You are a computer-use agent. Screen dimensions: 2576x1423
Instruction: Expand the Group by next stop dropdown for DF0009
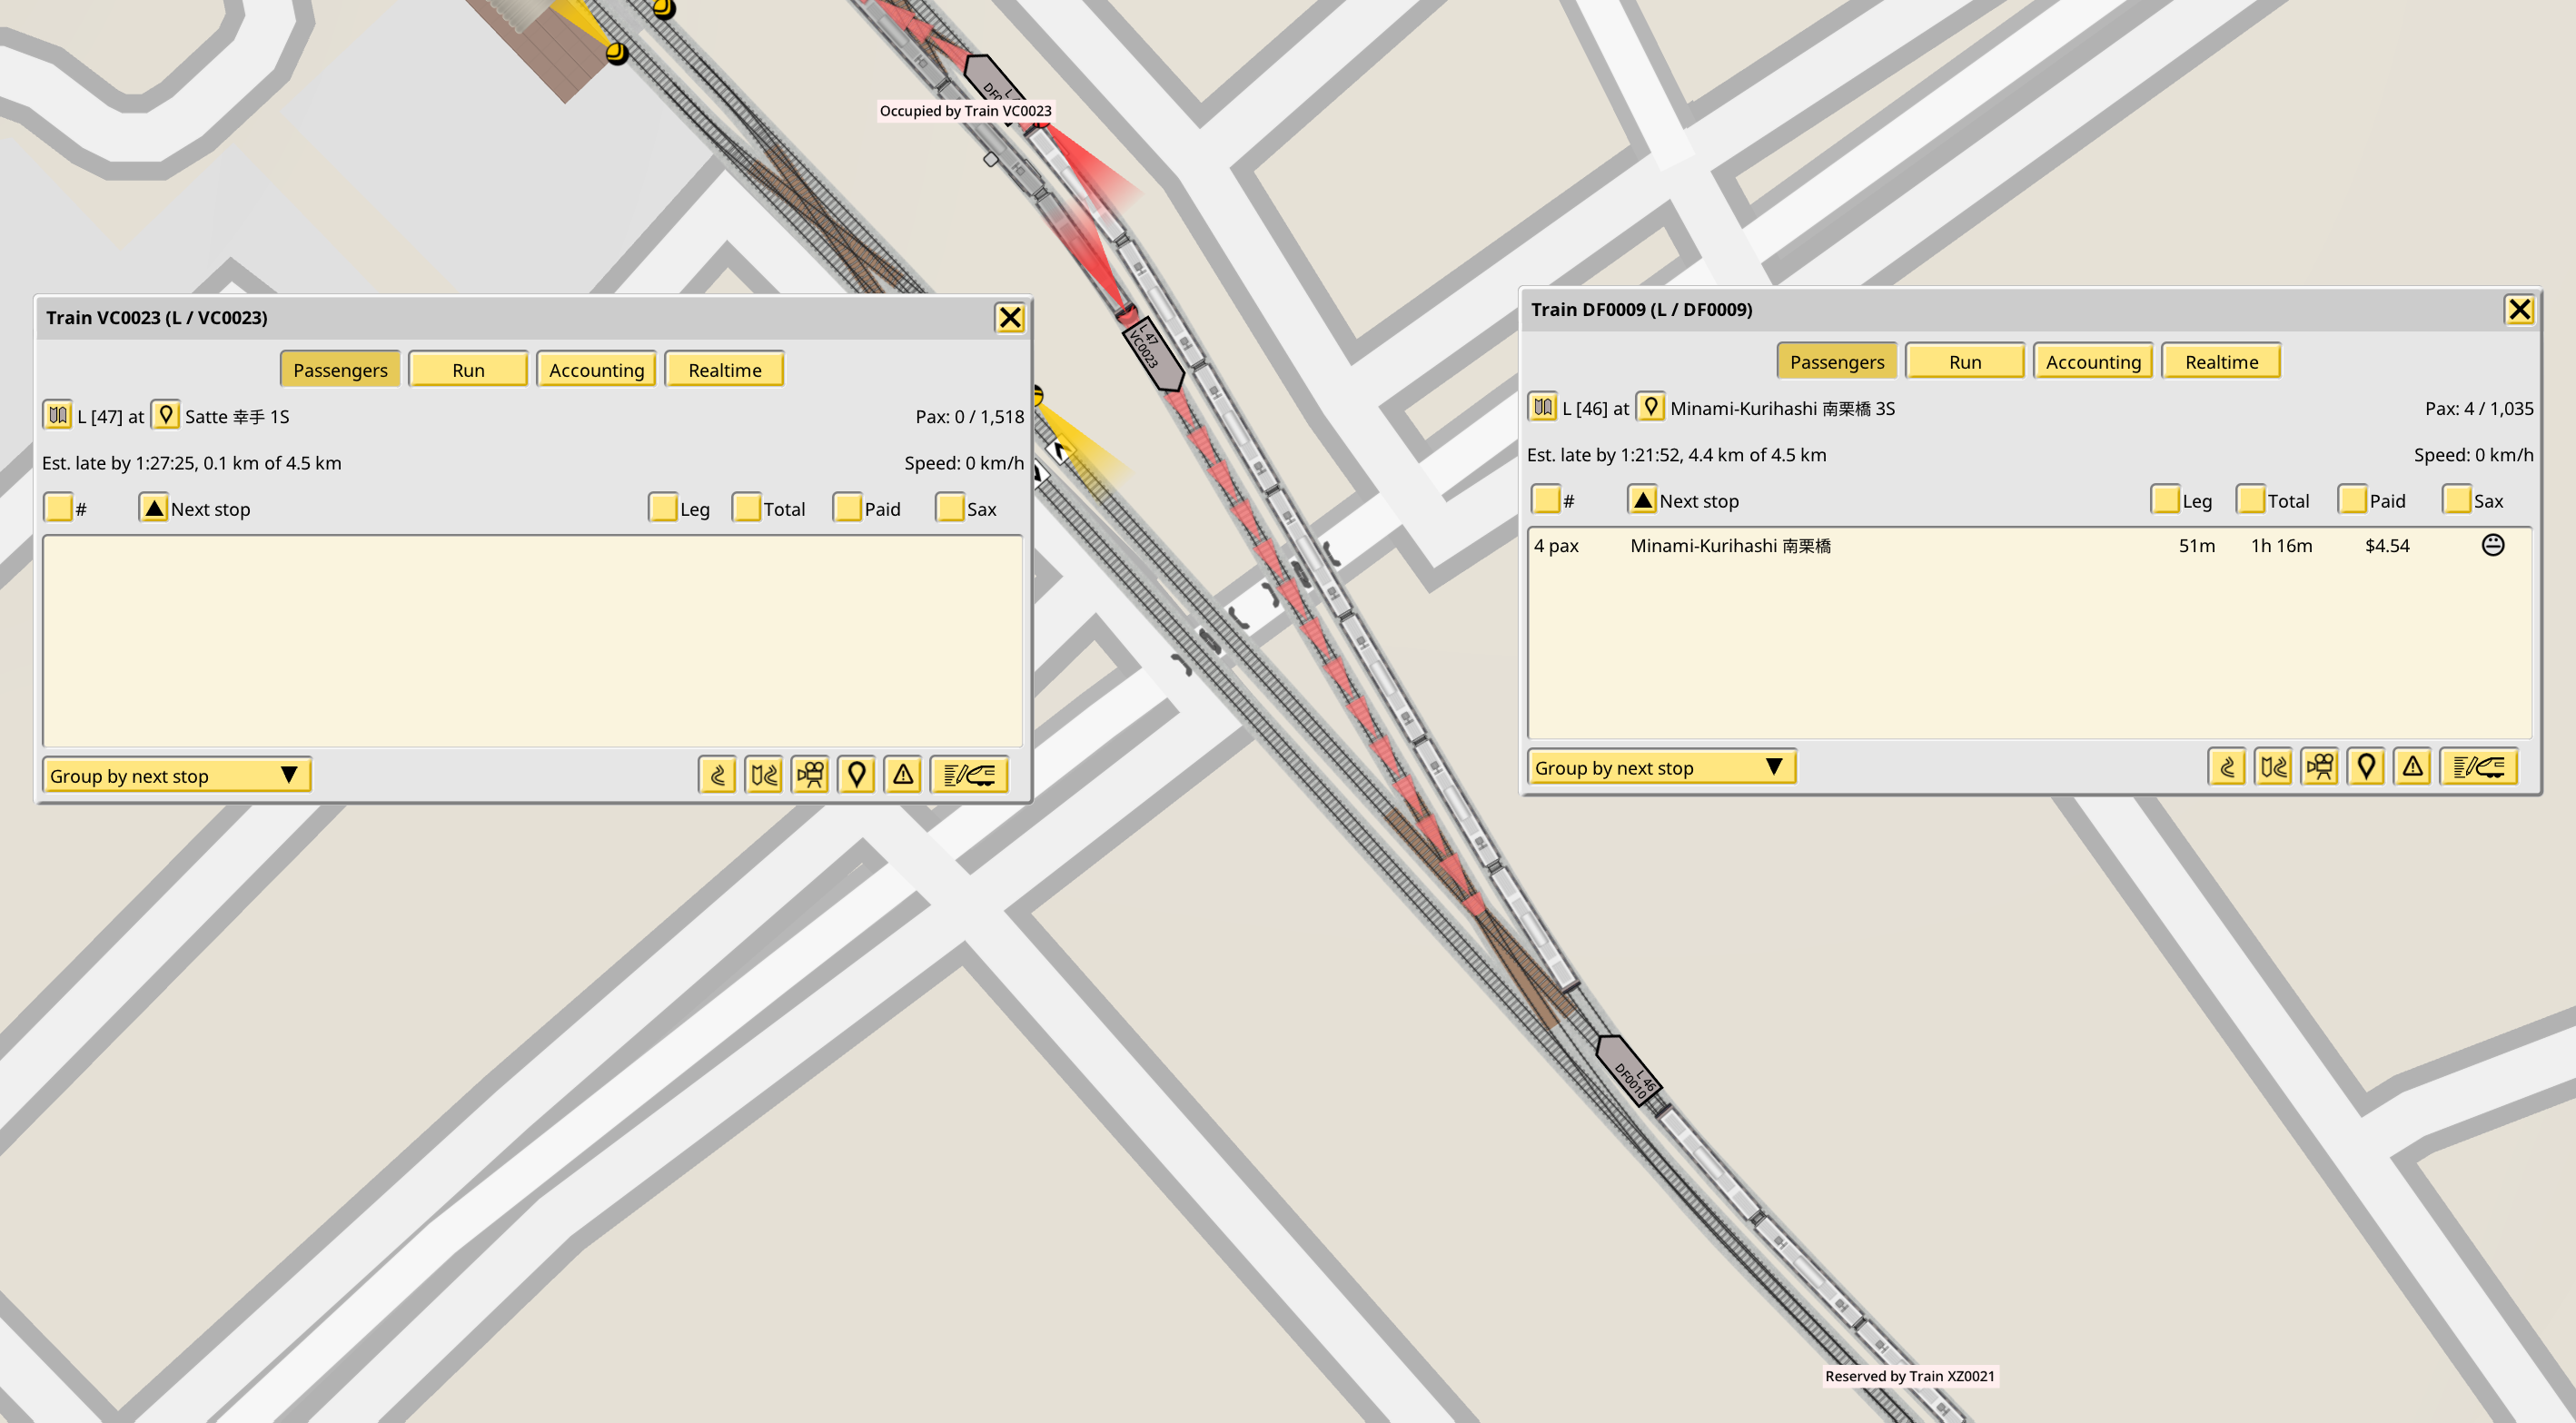point(1661,767)
